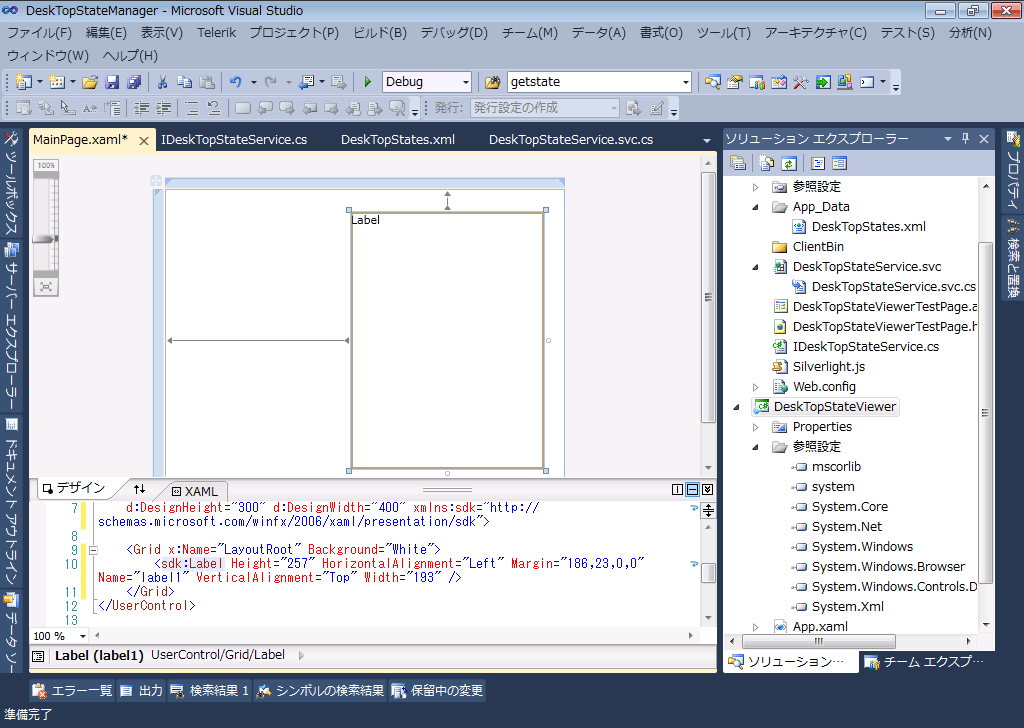Pin the Solution Explorer panel

(x=965, y=138)
